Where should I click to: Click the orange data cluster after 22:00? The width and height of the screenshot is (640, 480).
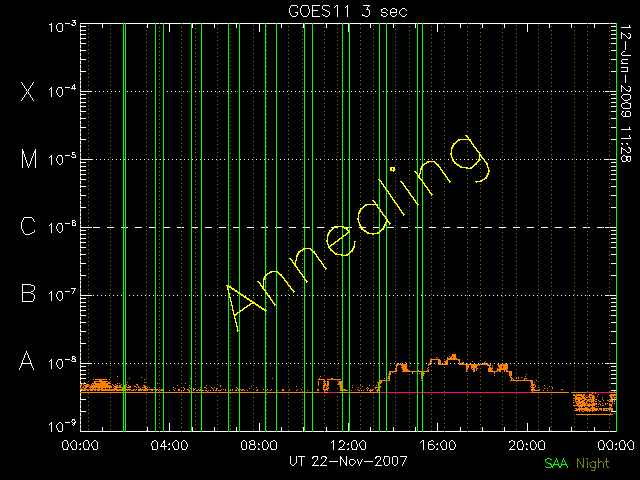click(593, 403)
